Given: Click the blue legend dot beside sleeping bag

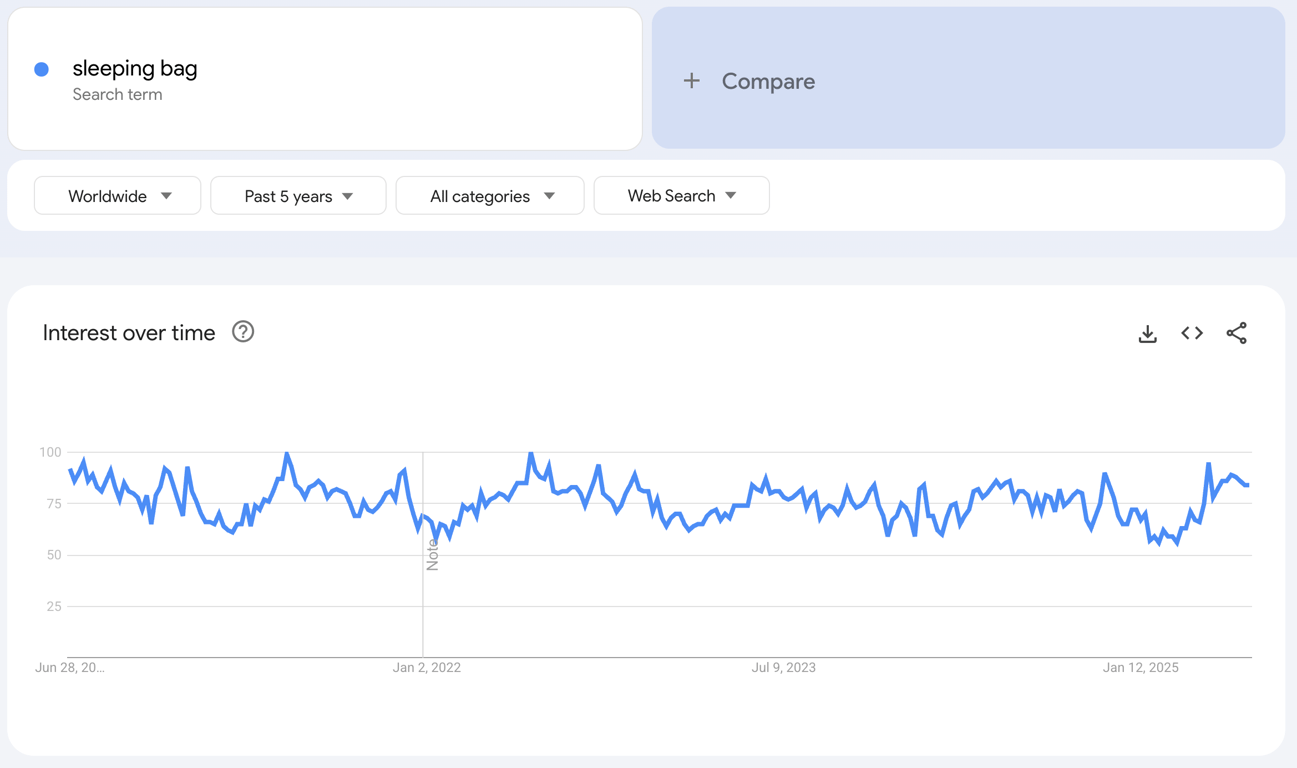Looking at the screenshot, I should [x=41, y=68].
